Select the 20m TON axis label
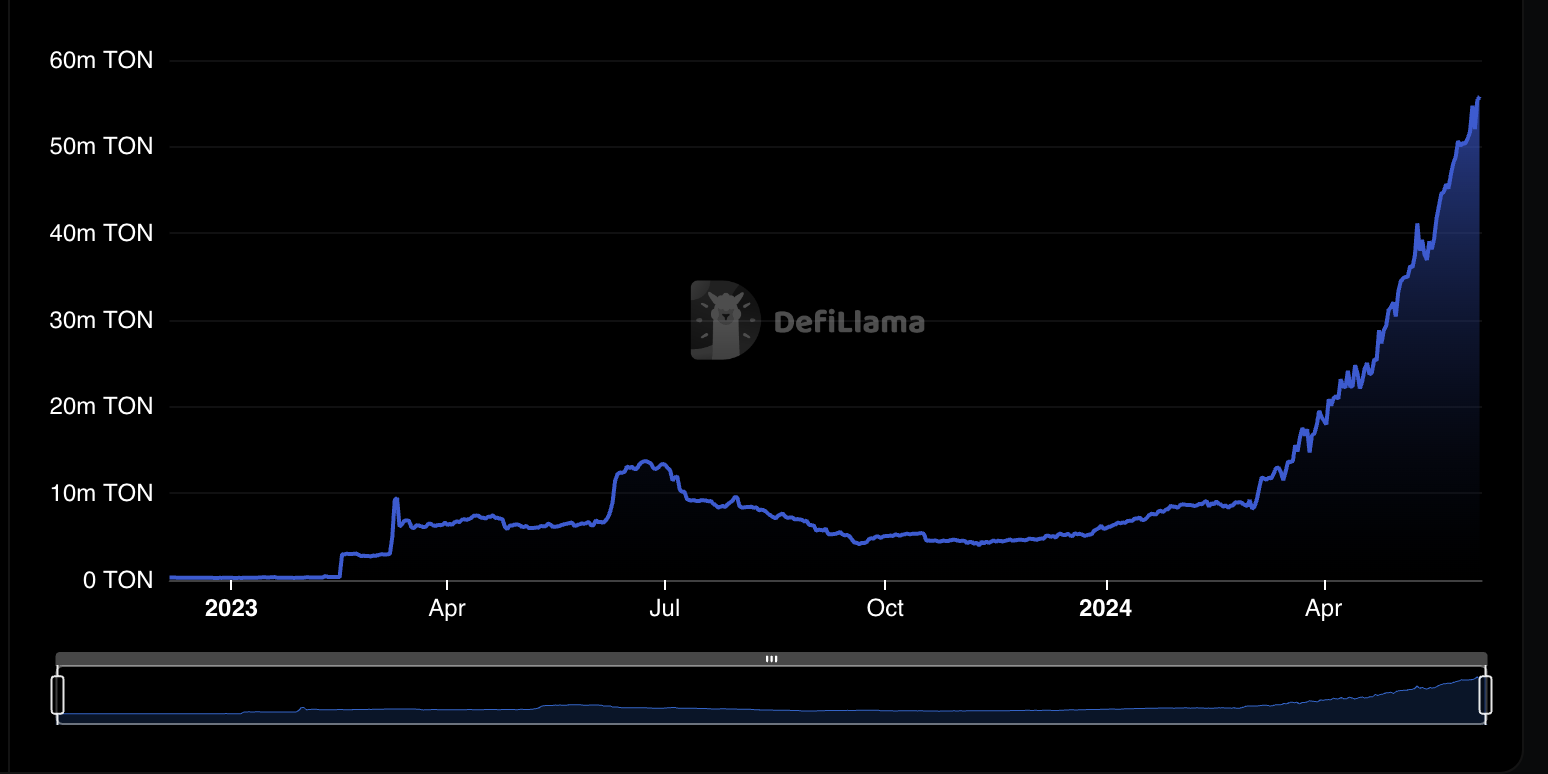This screenshot has width=1548, height=774. click(101, 407)
